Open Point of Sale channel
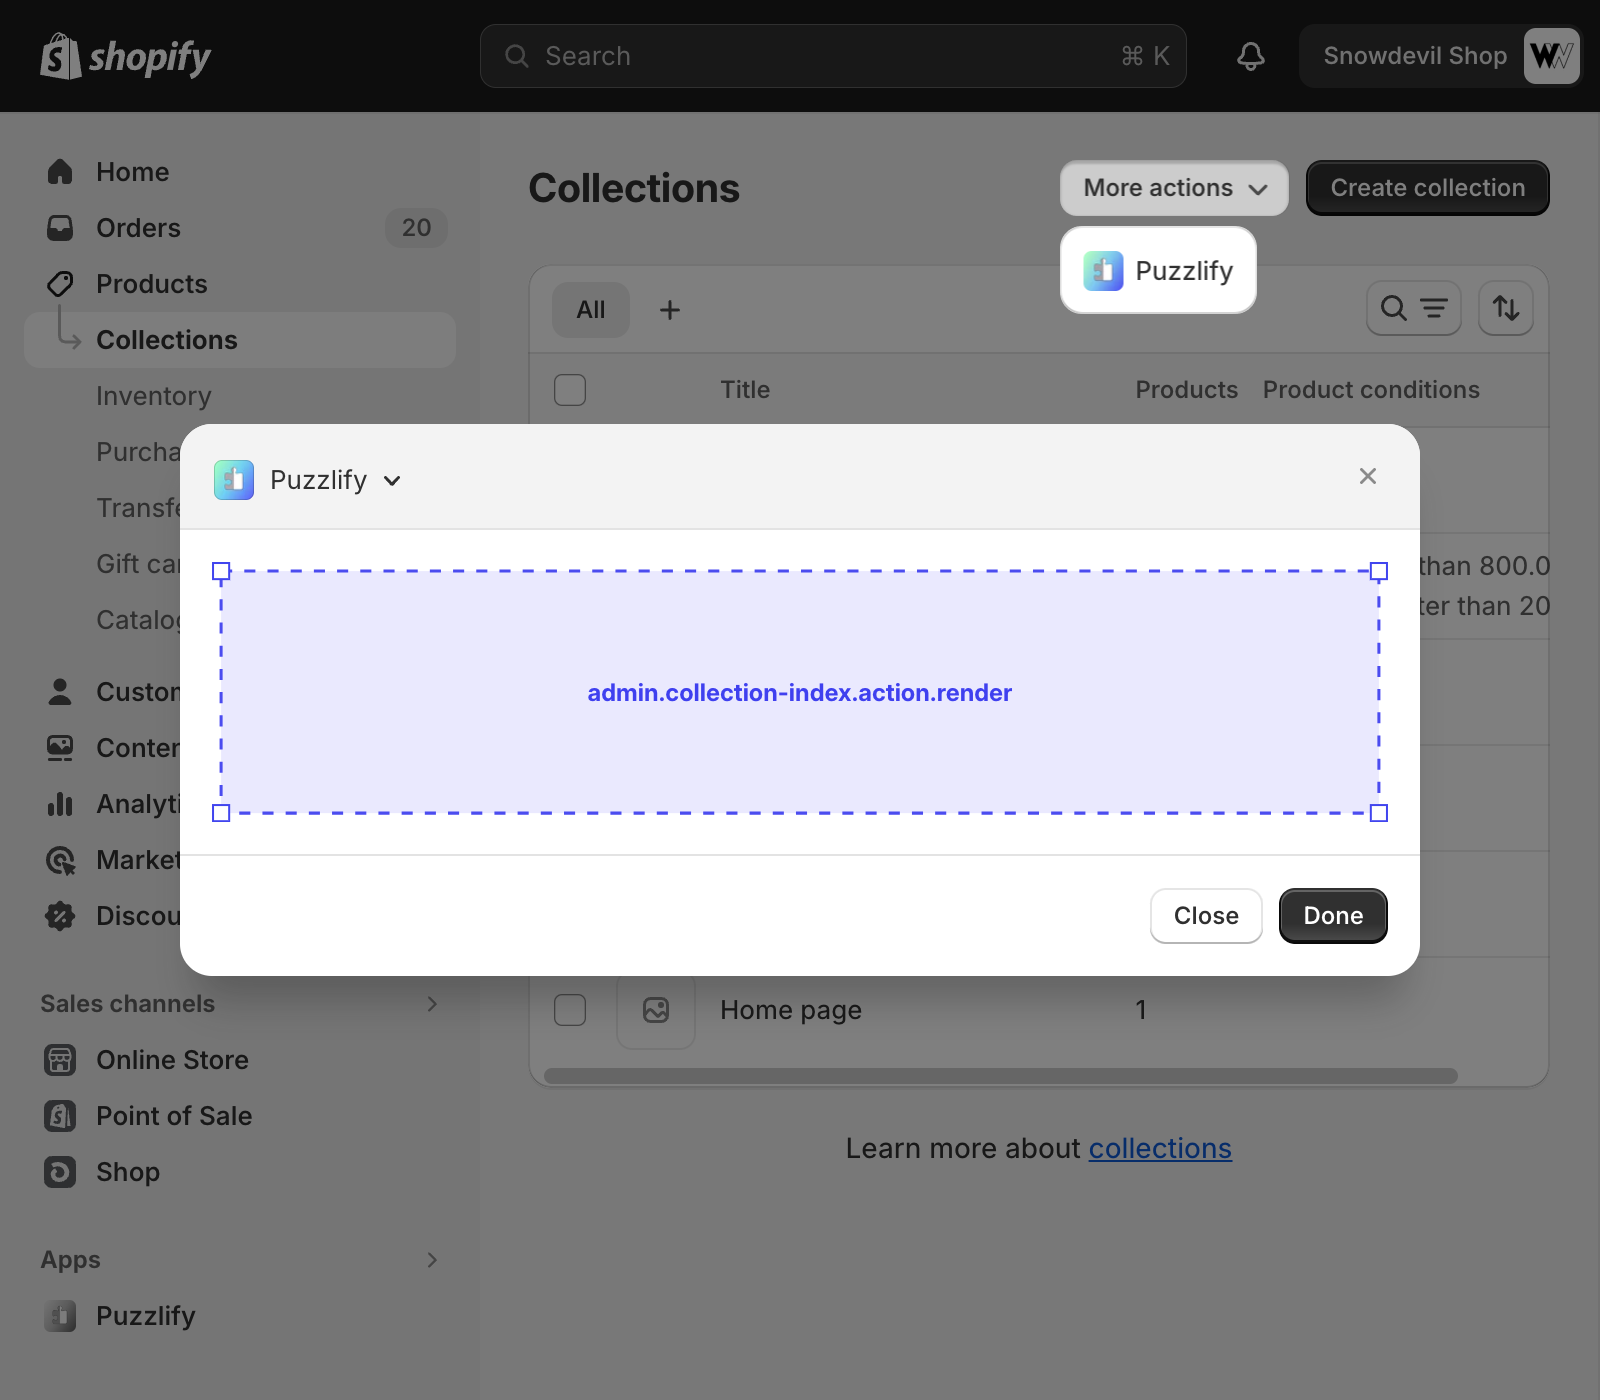1600x1400 pixels. coord(173,1116)
